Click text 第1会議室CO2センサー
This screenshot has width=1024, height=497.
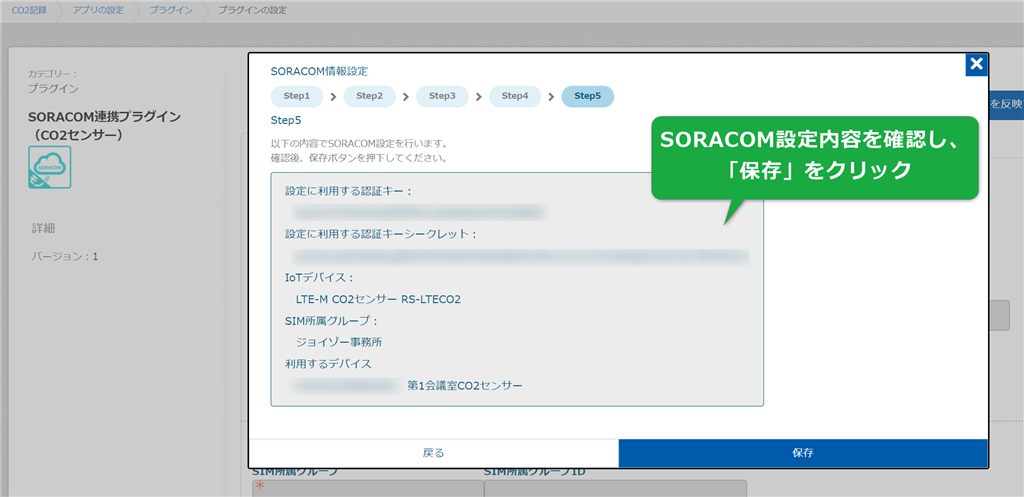click(x=464, y=385)
